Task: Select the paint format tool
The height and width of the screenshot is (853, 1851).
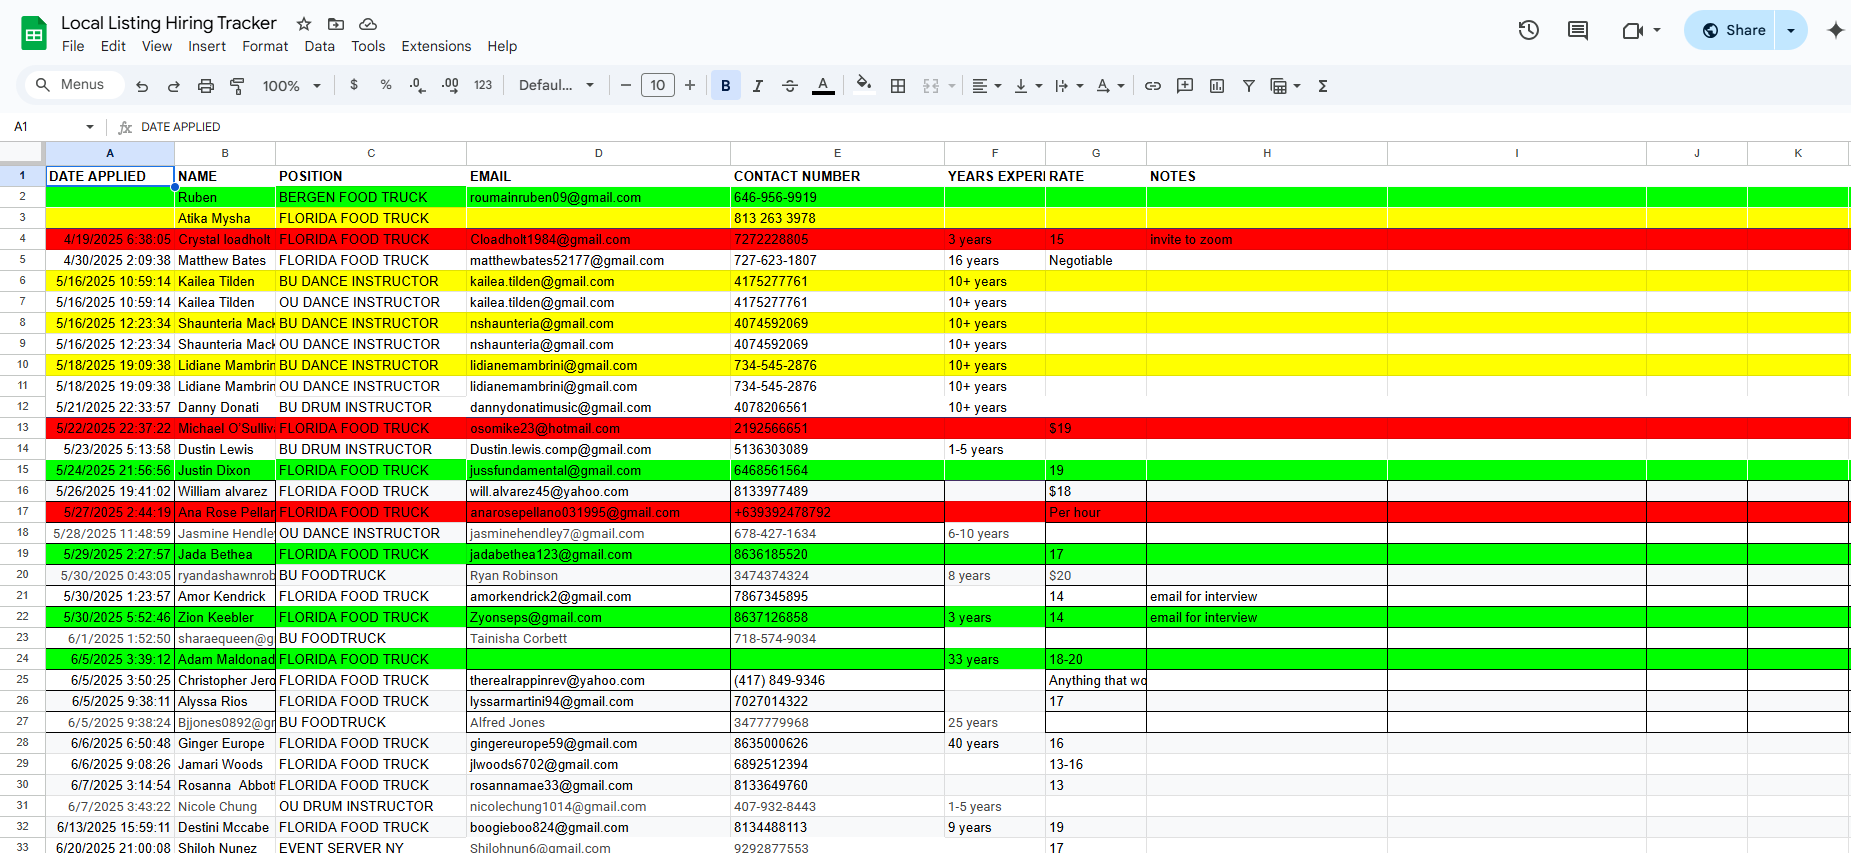Action: coord(237,86)
